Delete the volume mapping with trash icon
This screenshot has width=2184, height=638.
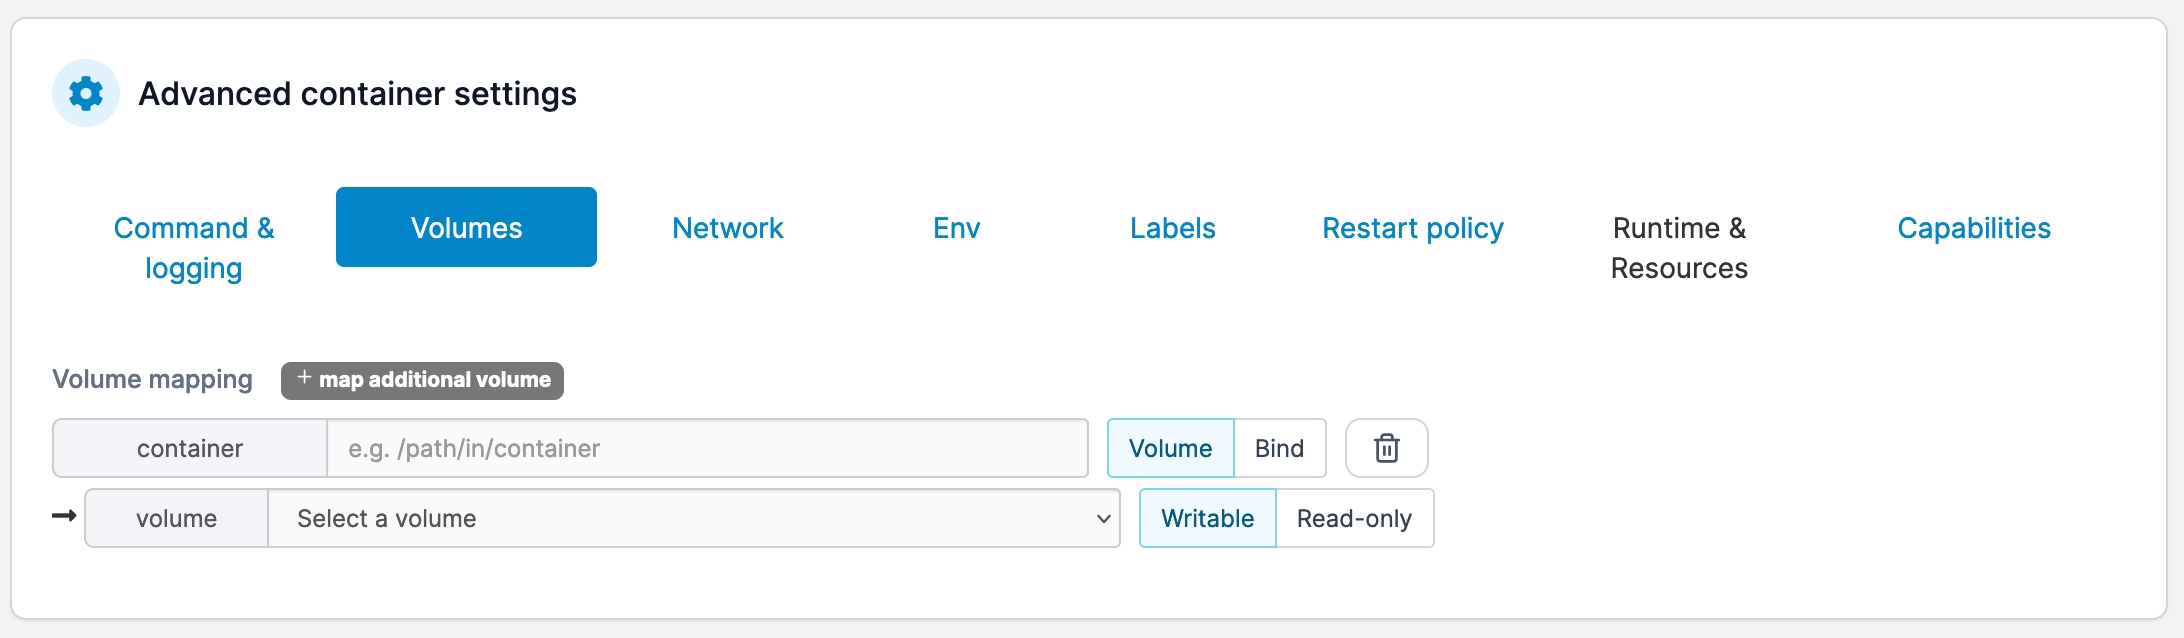coord(1386,448)
